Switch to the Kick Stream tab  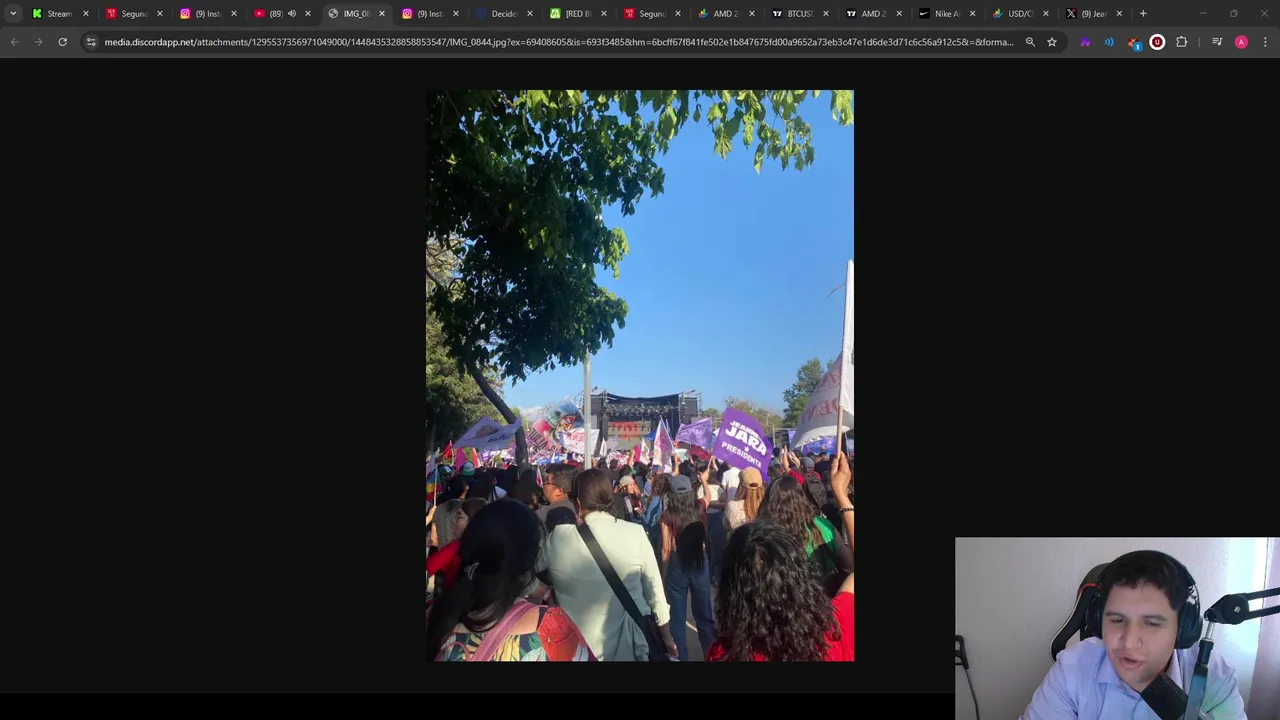[58, 13]
